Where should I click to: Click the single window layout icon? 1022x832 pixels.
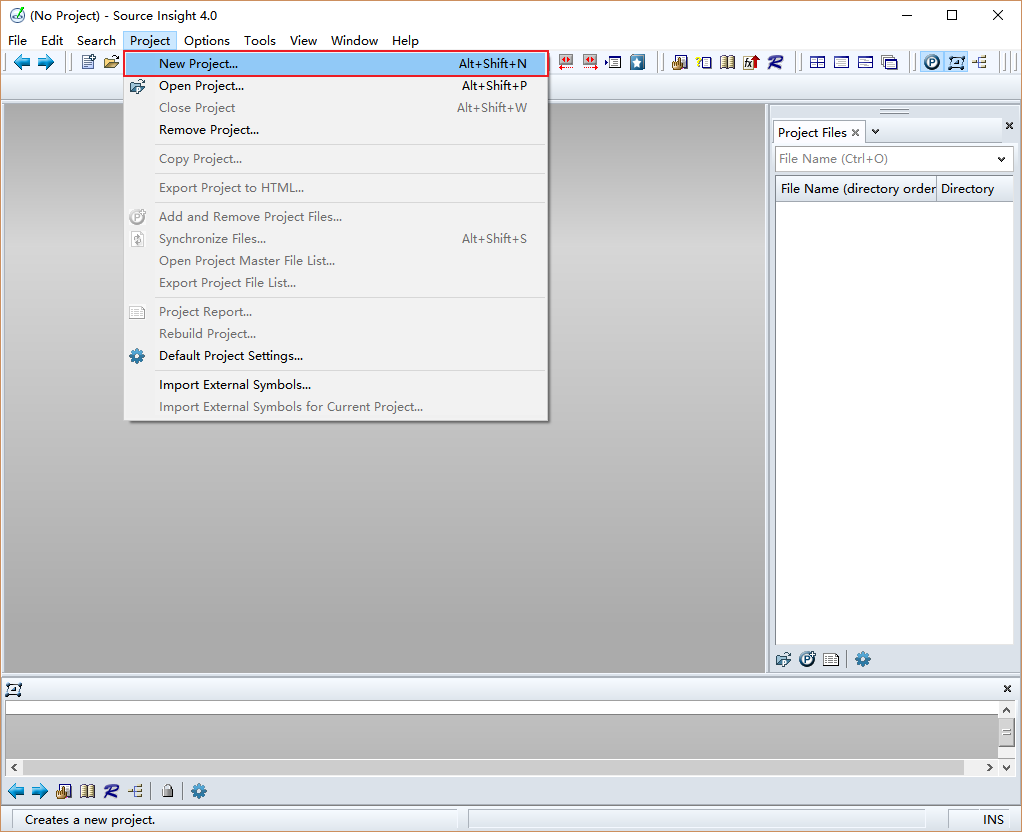[x=841, y=63]
